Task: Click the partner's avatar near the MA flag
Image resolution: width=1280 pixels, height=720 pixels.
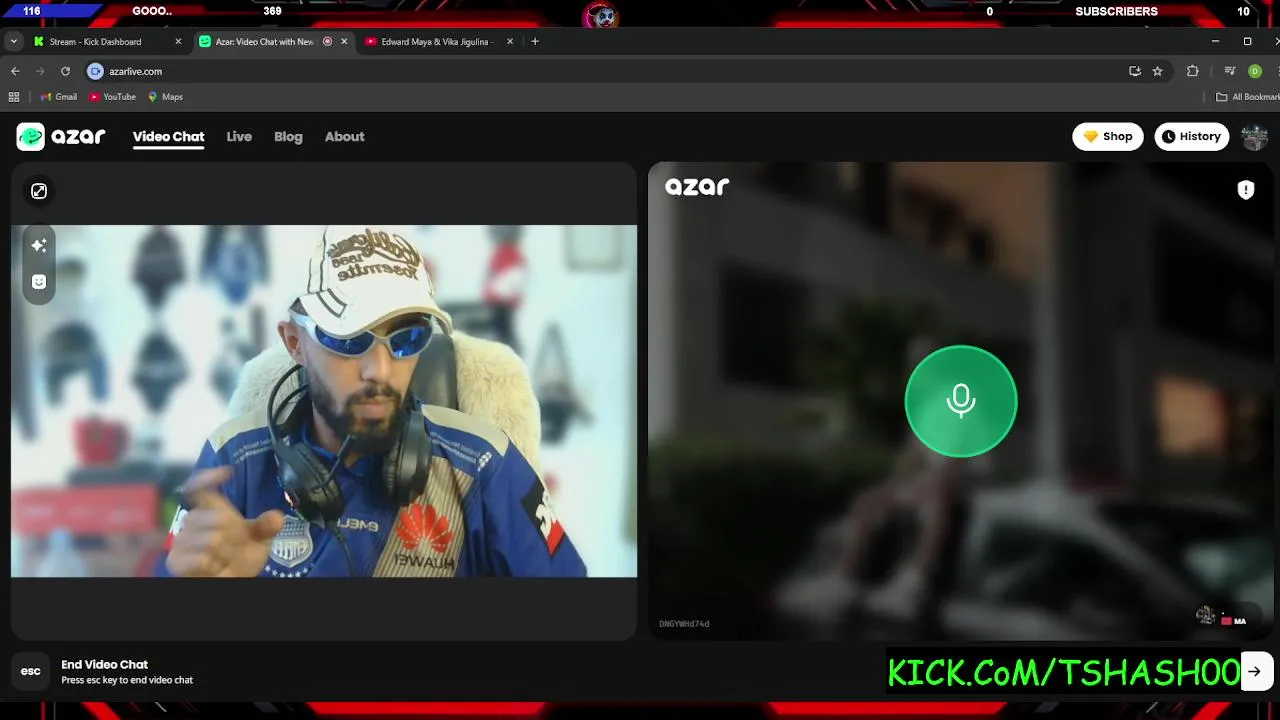Action: point(1206,616)
